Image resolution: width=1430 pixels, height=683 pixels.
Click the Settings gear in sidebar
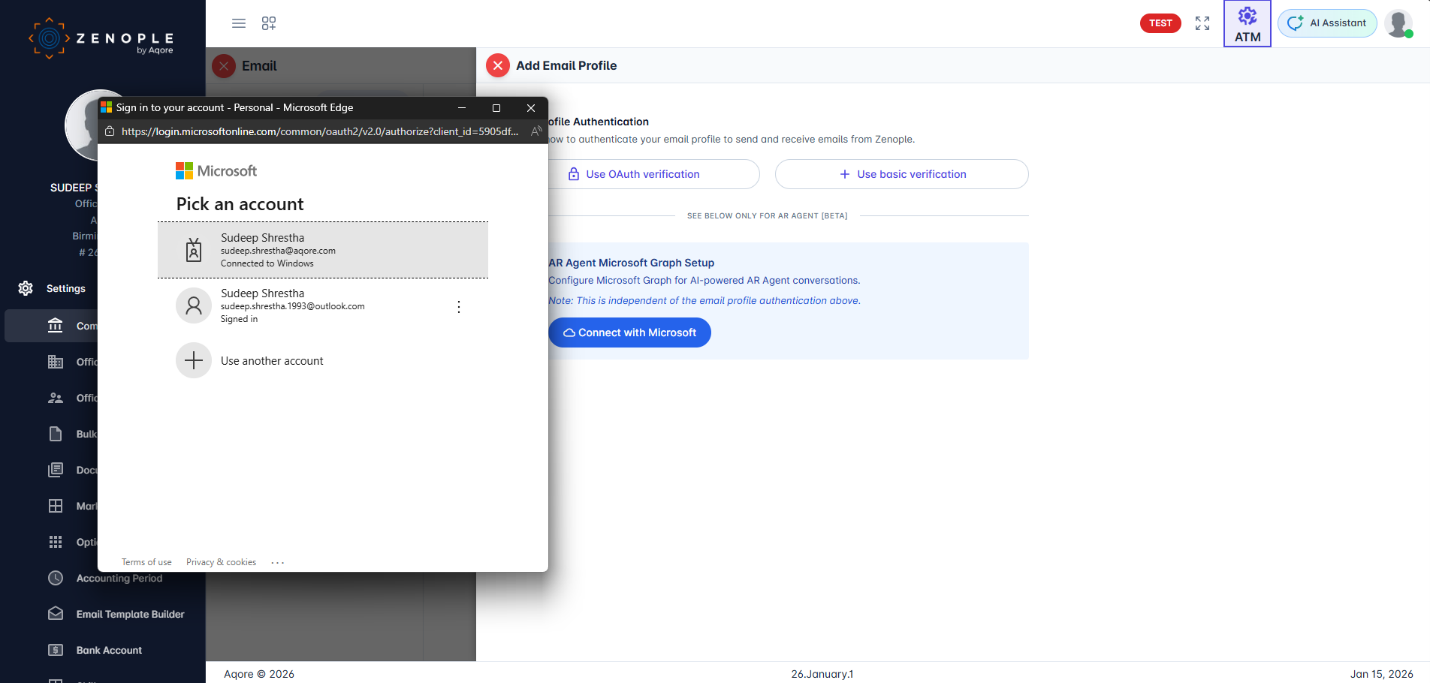[26, 288]
